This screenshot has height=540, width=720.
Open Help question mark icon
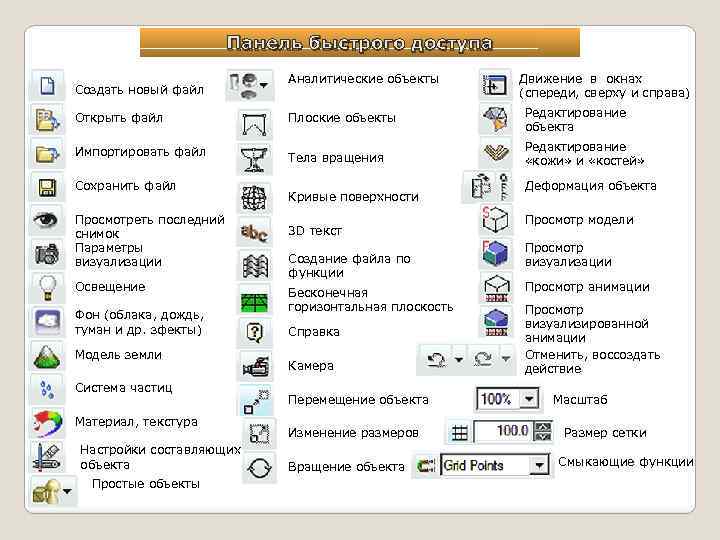click(254, 332)
